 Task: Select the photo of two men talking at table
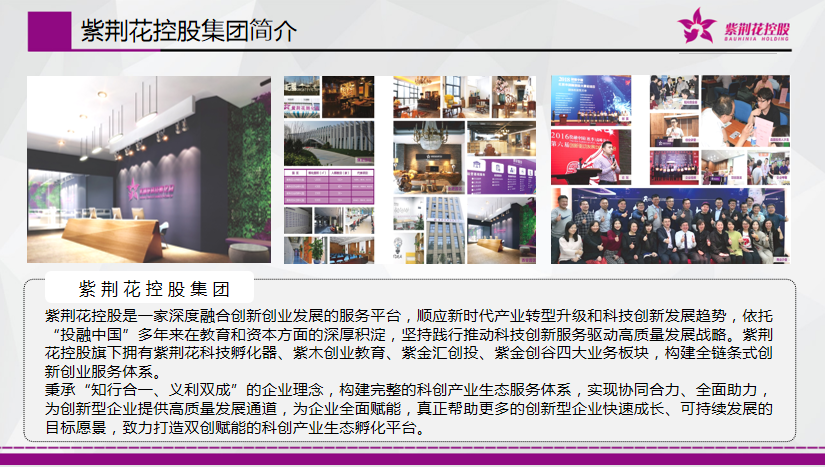(x=746, y=111)
